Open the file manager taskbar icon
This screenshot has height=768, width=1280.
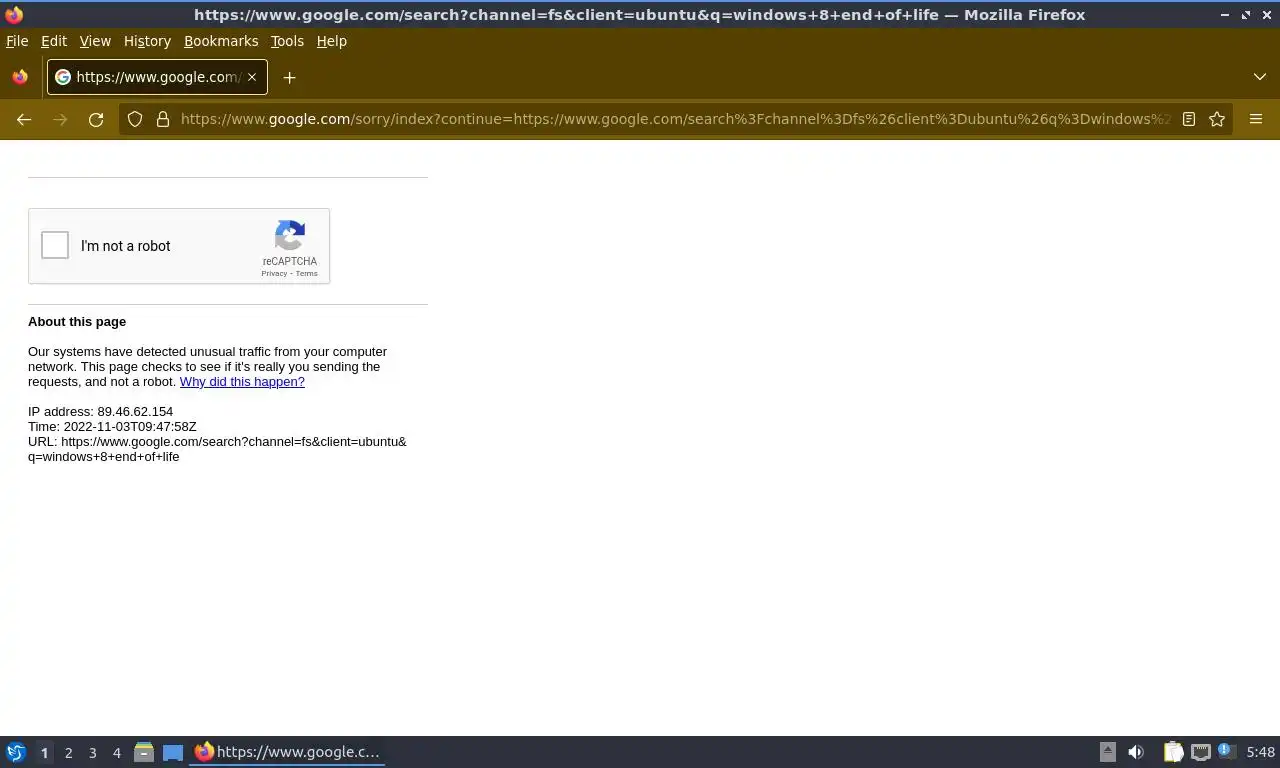tap(144, 752)
